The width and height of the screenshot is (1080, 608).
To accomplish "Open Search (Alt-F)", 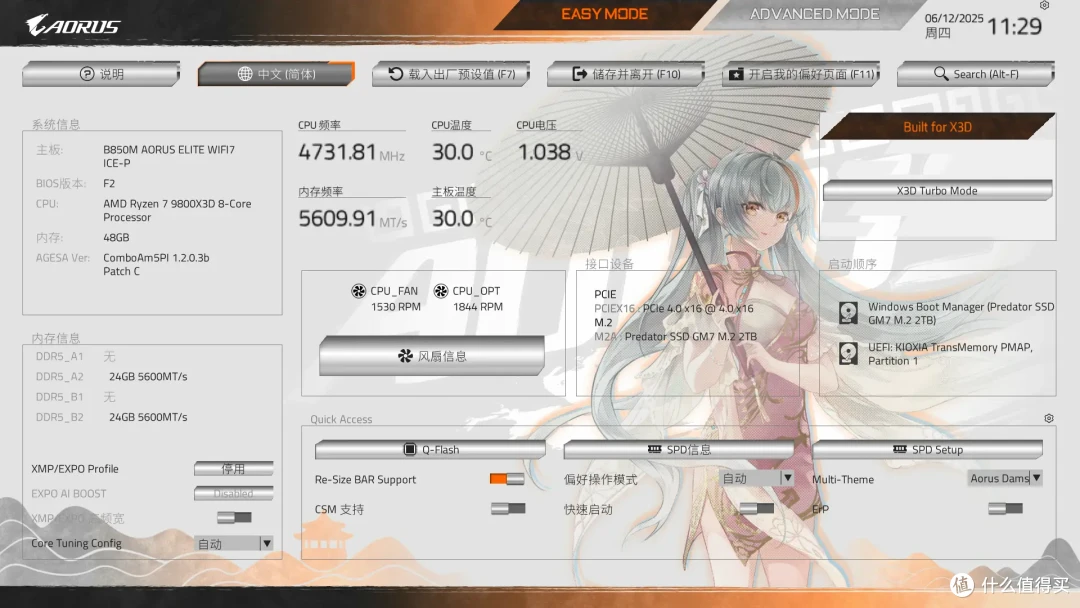I will click(x=976, y=74).
